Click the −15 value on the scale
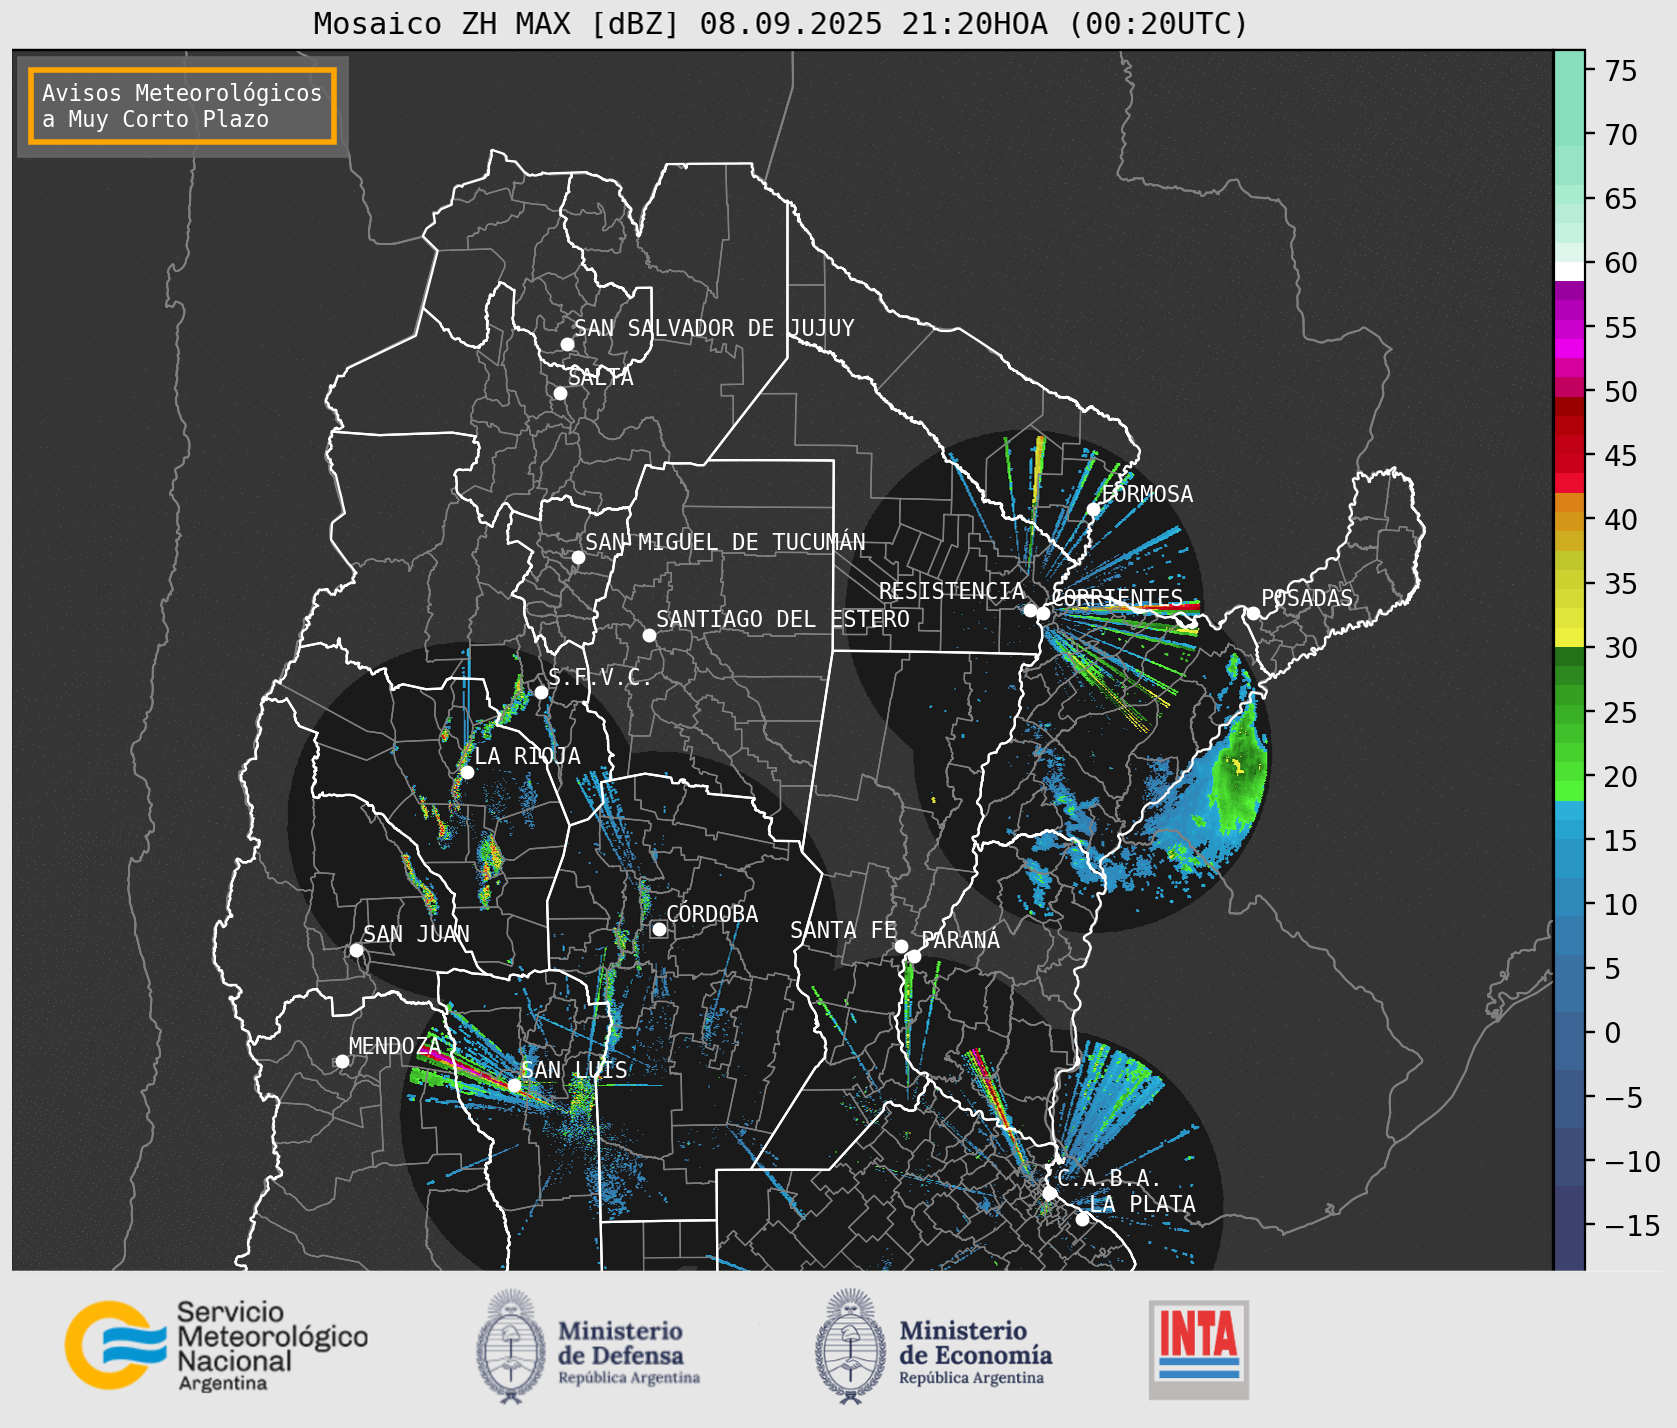1677x1428 pixels. coord(1632,1225)
